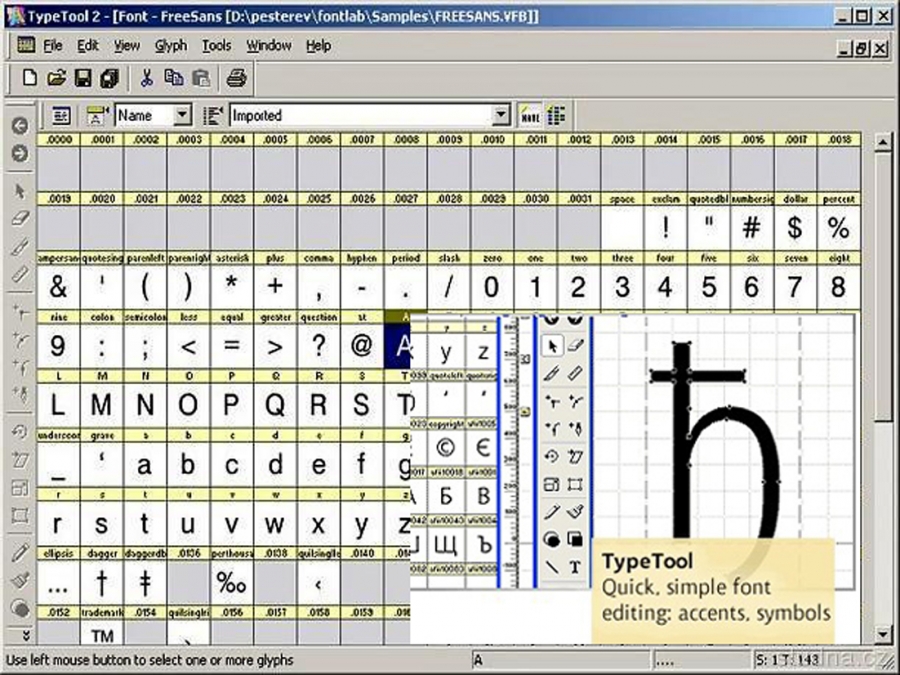Click the Copy icon in the toolbar
Image resolution: width=900 pixels, height=675 pixels.
click(174, 77)
